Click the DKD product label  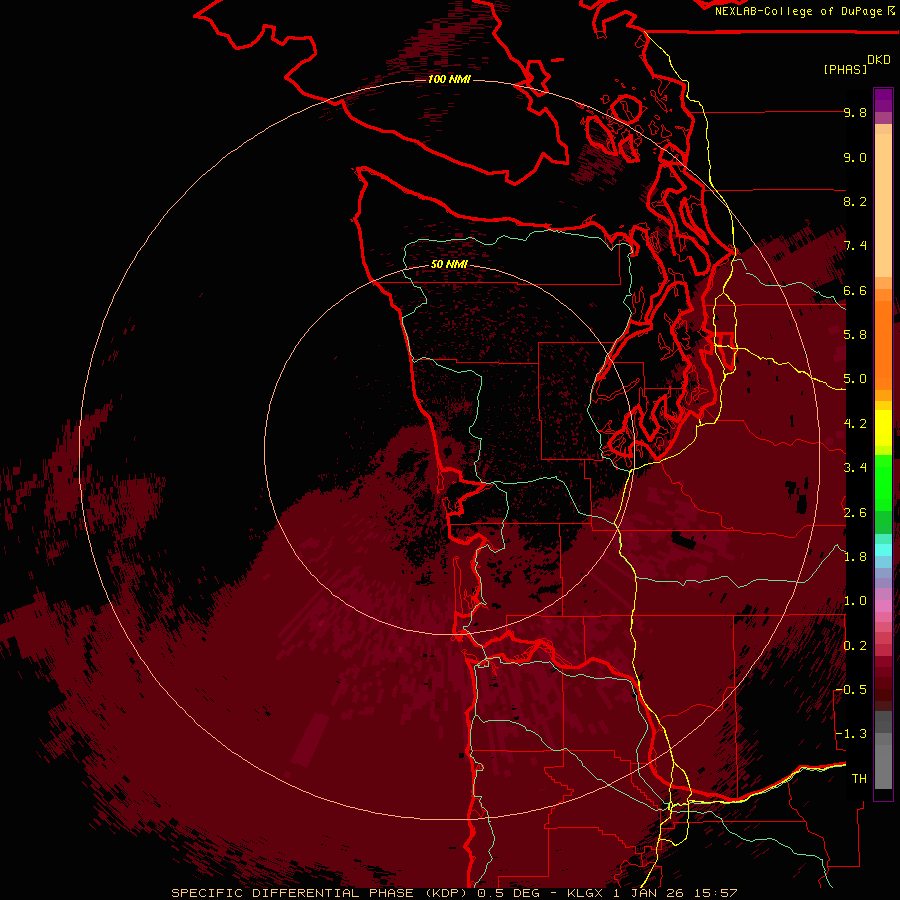click(x=879, y=60)
